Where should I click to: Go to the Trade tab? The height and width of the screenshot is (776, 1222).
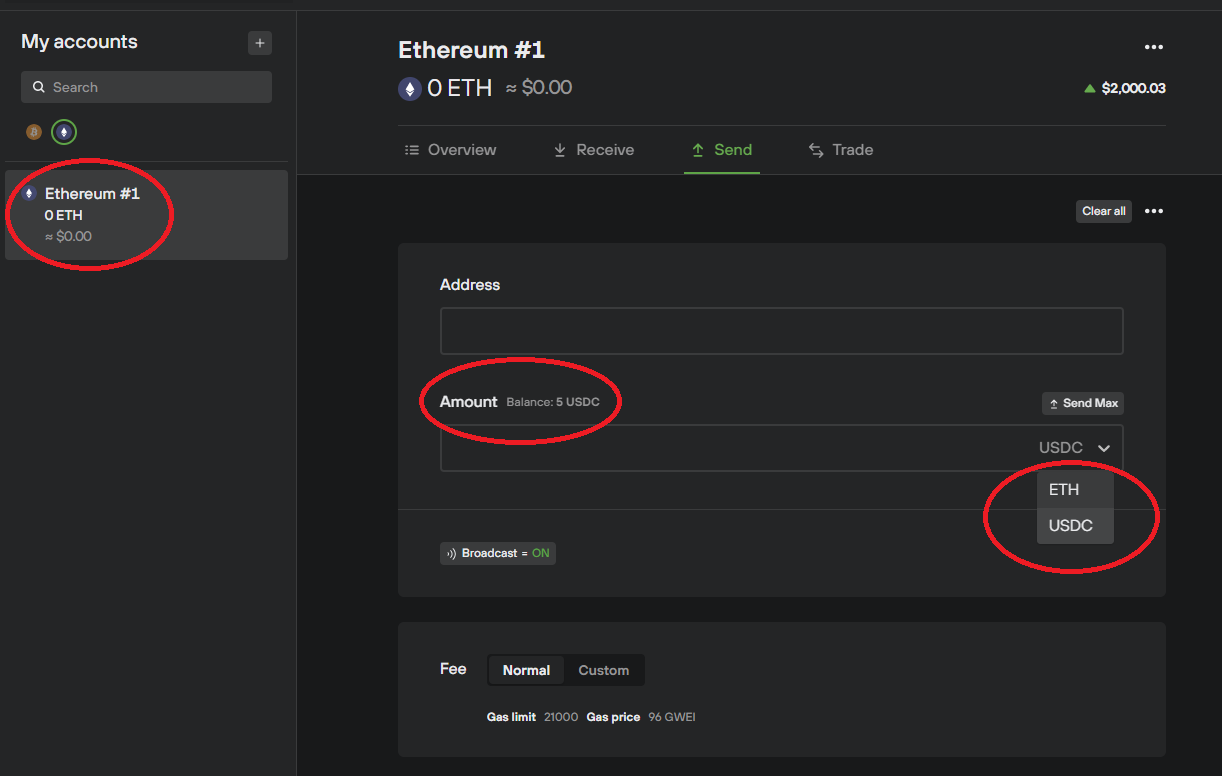841,150
